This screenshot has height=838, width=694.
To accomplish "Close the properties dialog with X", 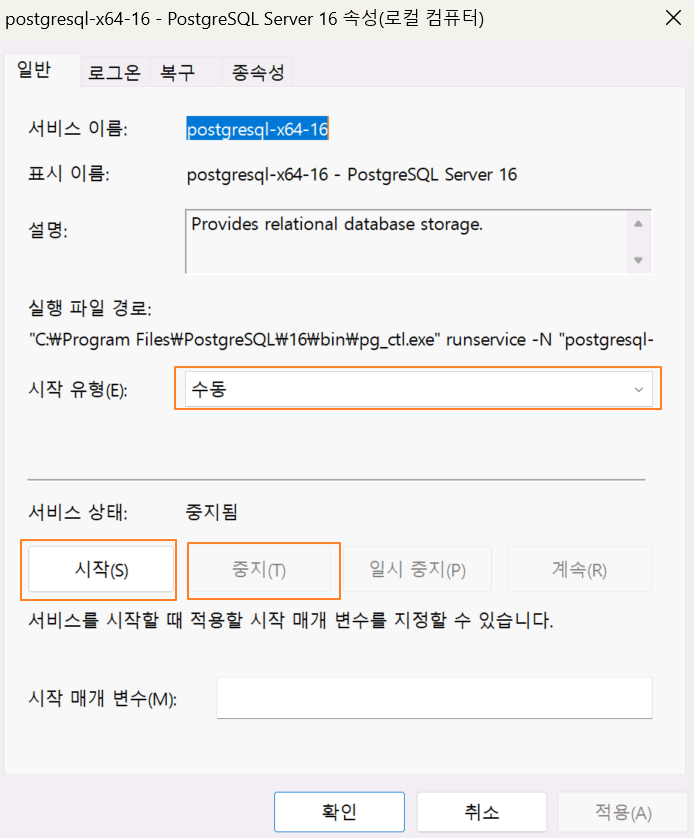I will coord(674,18).
